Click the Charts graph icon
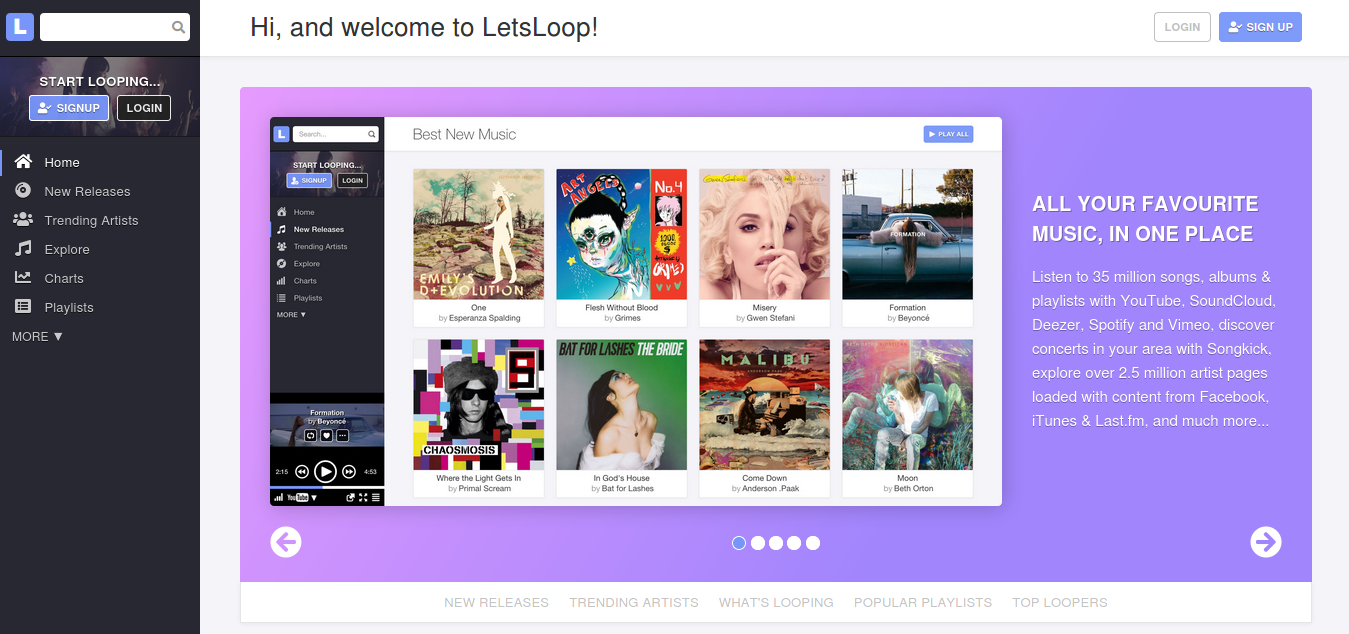This screenshot has width=1349, height=634. pyautogui.click(x=23, y=278)
